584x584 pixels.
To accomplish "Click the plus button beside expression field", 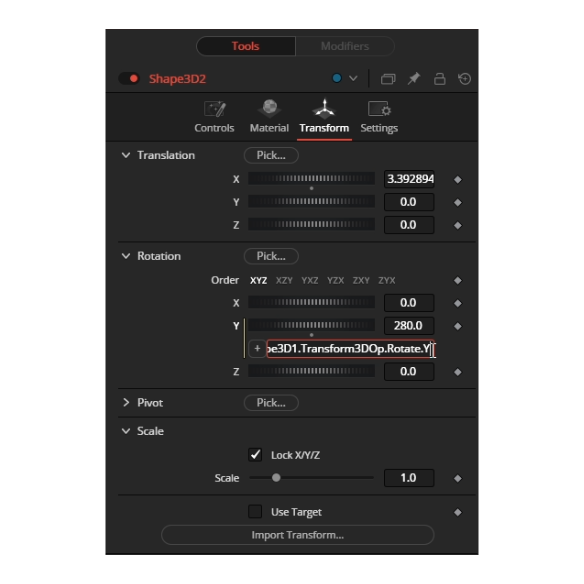I will [257, 349].
